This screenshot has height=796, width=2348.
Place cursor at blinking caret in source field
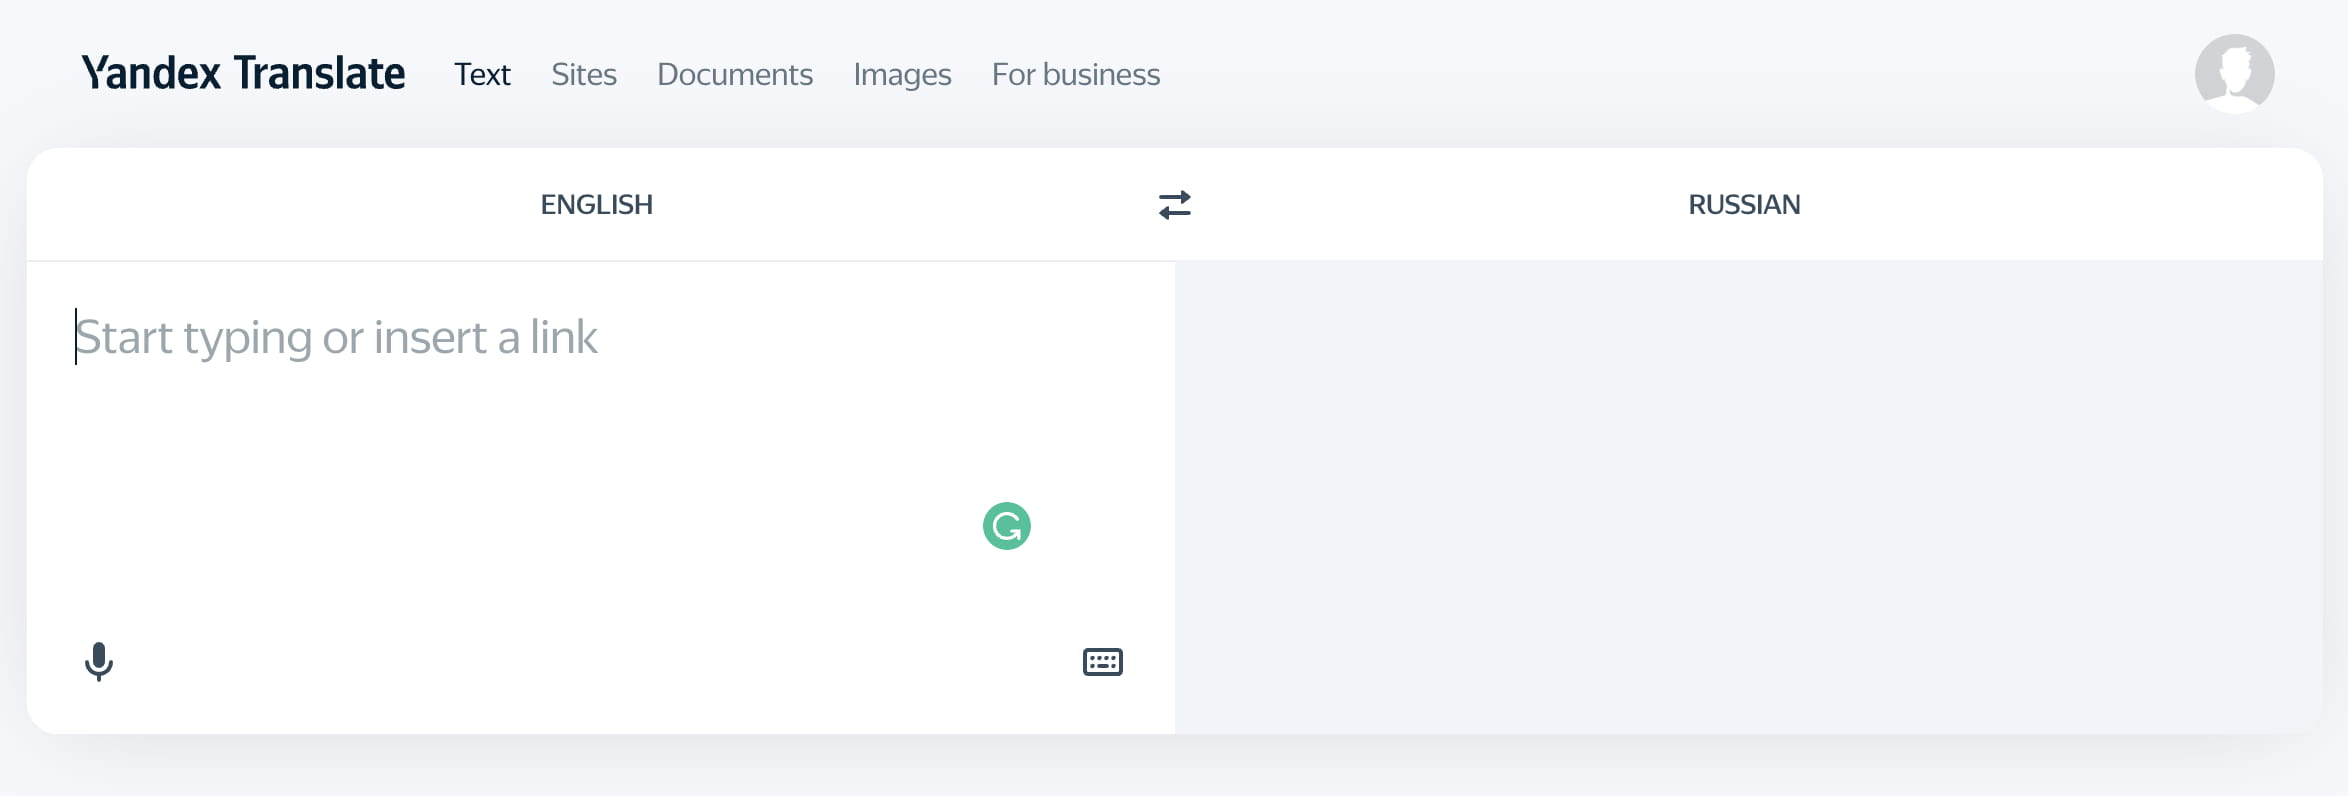(76, 336)
